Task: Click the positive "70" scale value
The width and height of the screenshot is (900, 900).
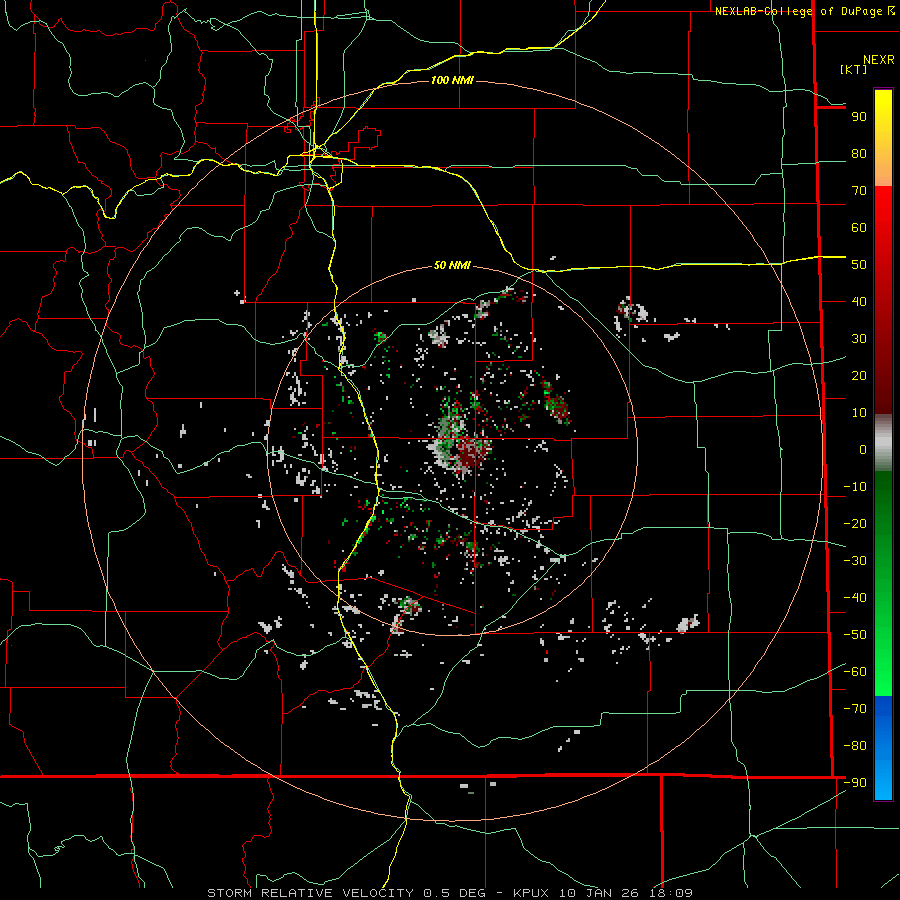Action: tap(859, 191)
